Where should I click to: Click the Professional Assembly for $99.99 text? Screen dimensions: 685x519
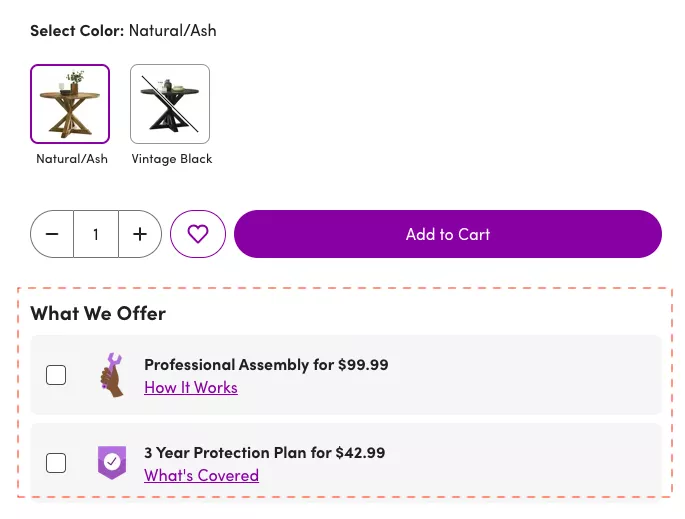pos(266,365)
